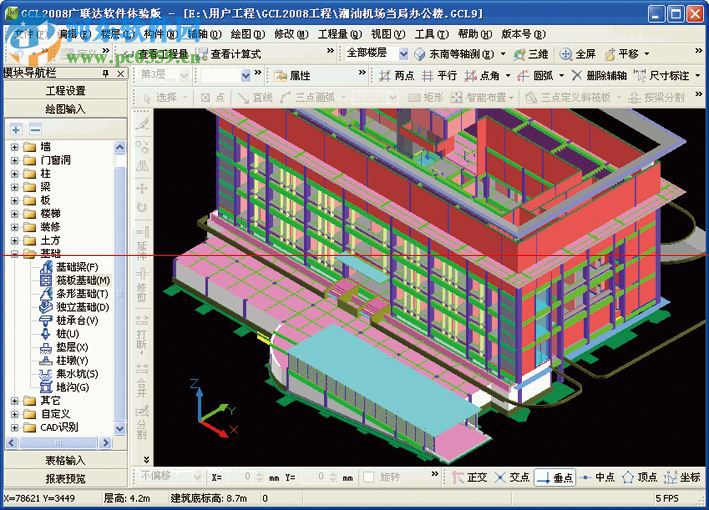
Task: Expand the 楼梯 stairs folder
Action: (14, 214)
